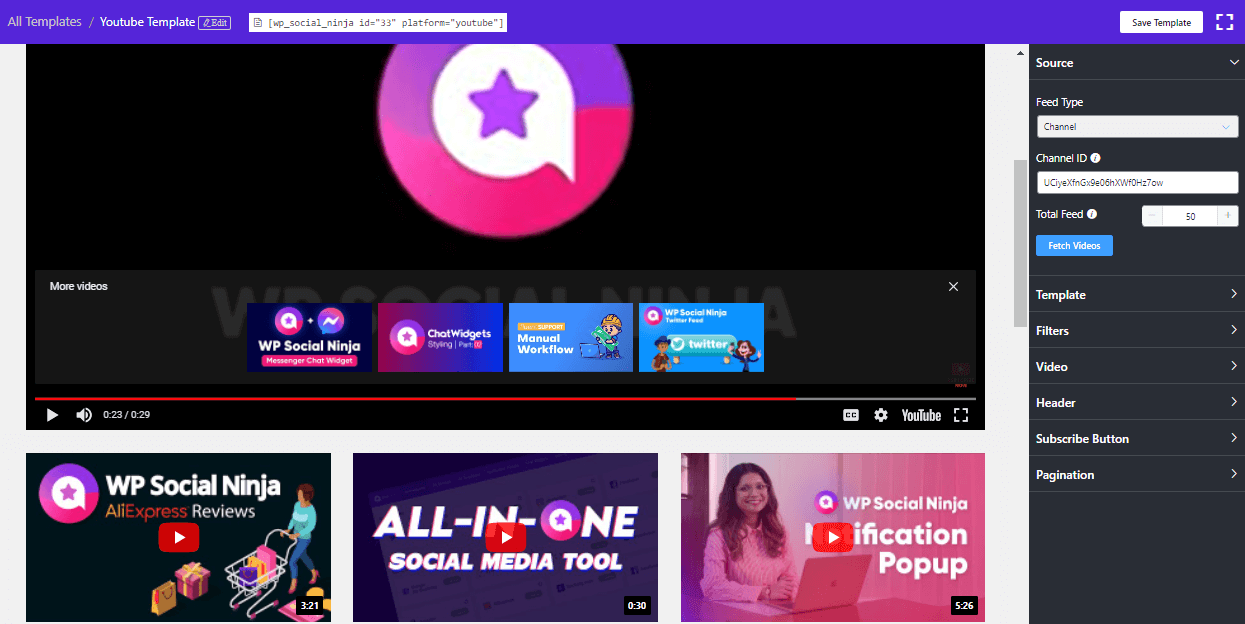Screen dimensions: 1245x624
Task: Mute the video with the speaker icon
Action: pos(84,415)
